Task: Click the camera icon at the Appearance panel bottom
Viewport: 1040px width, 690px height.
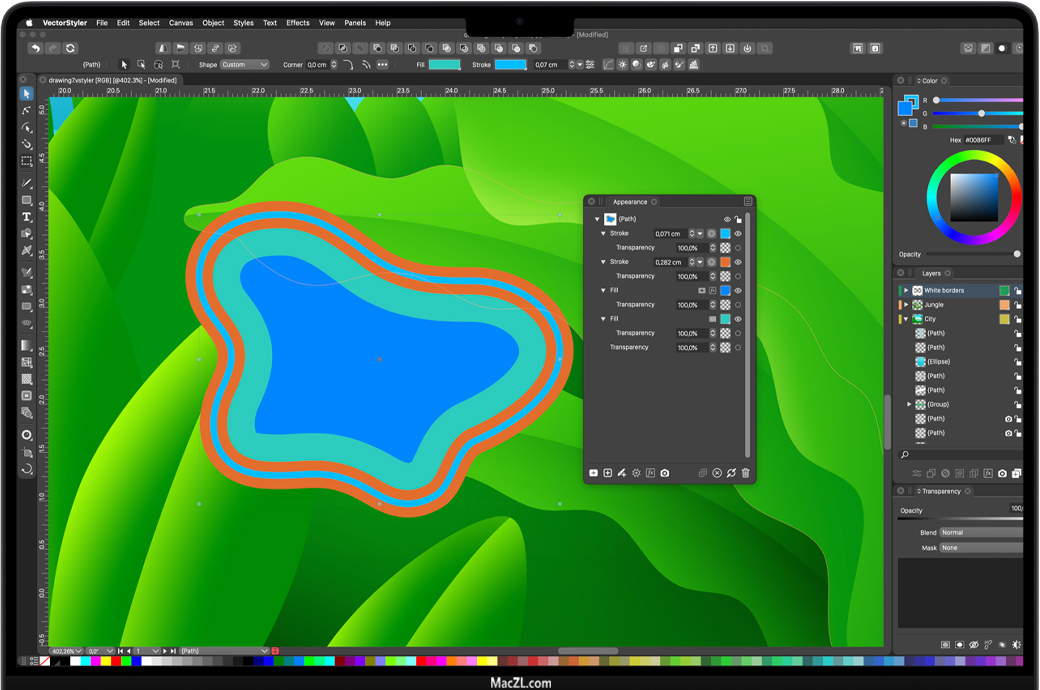Action: coord(664,473)
